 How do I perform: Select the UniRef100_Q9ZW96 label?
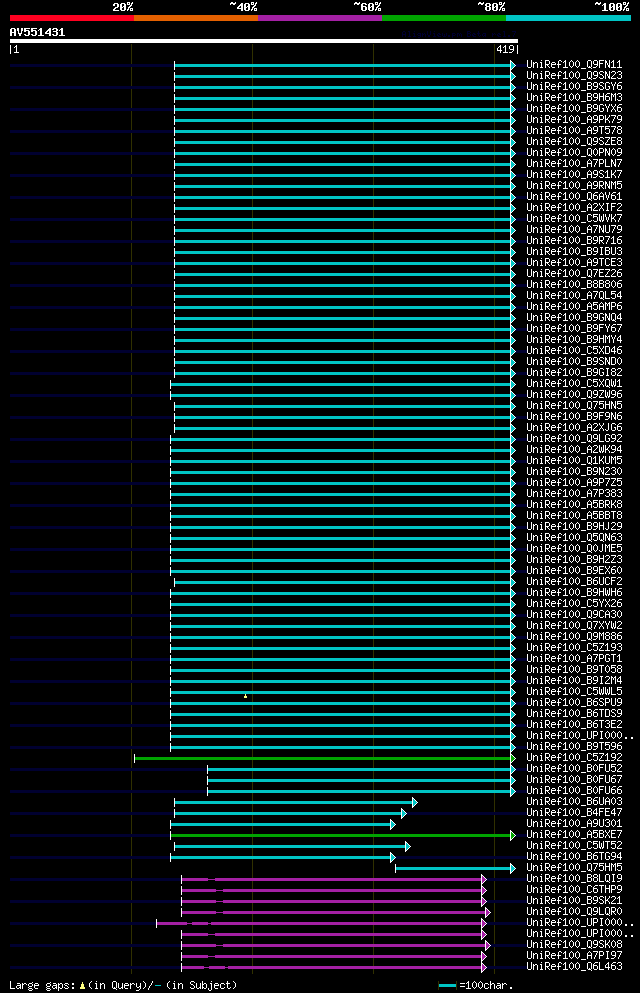tap(574, 395)
